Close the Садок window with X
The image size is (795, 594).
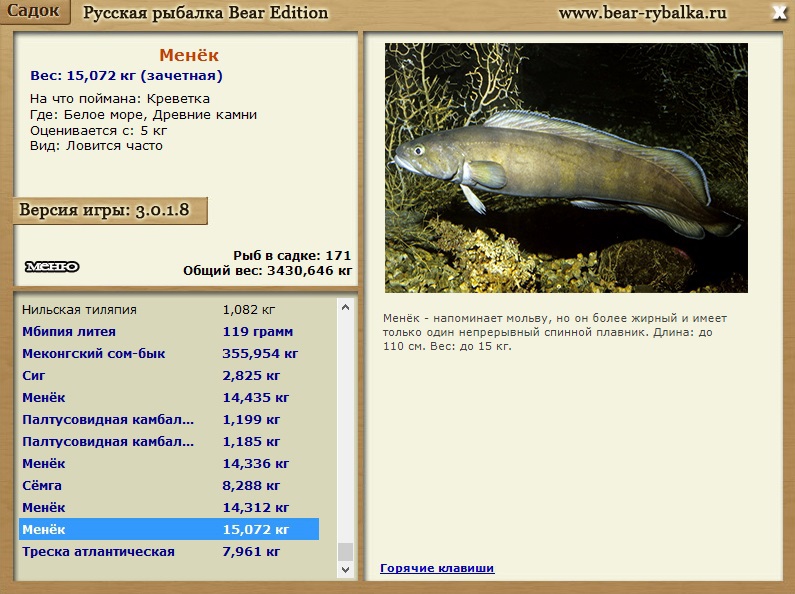tap(778, 13)
